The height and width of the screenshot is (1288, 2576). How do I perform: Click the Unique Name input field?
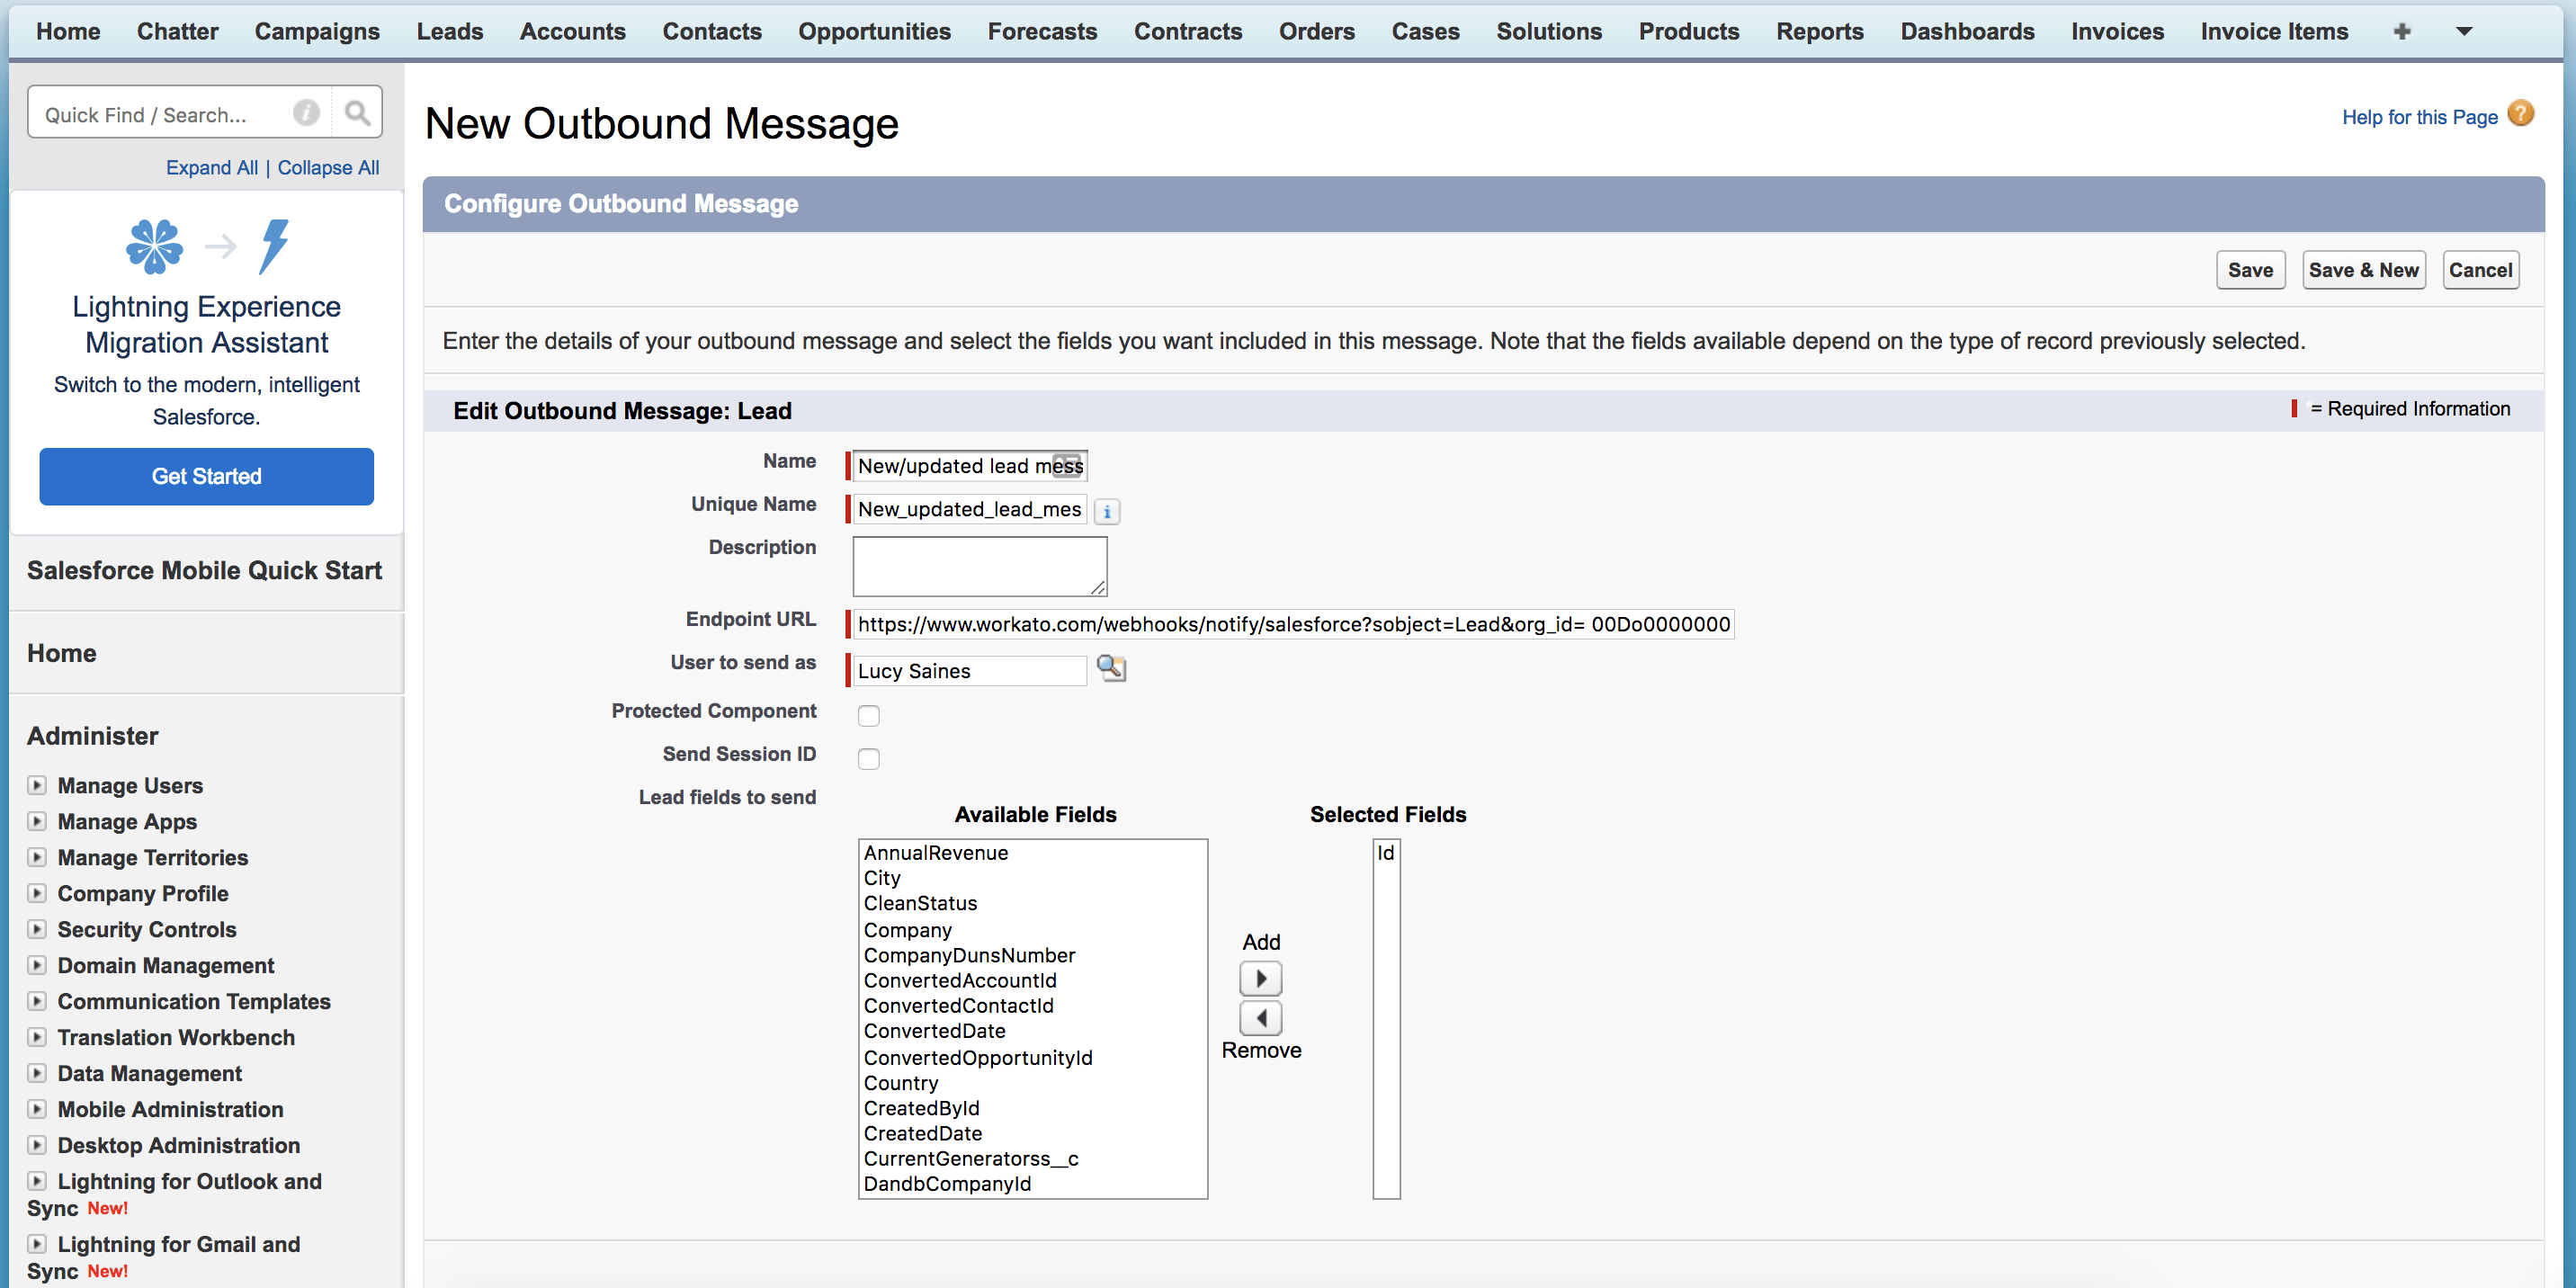[x=969, y=509]
